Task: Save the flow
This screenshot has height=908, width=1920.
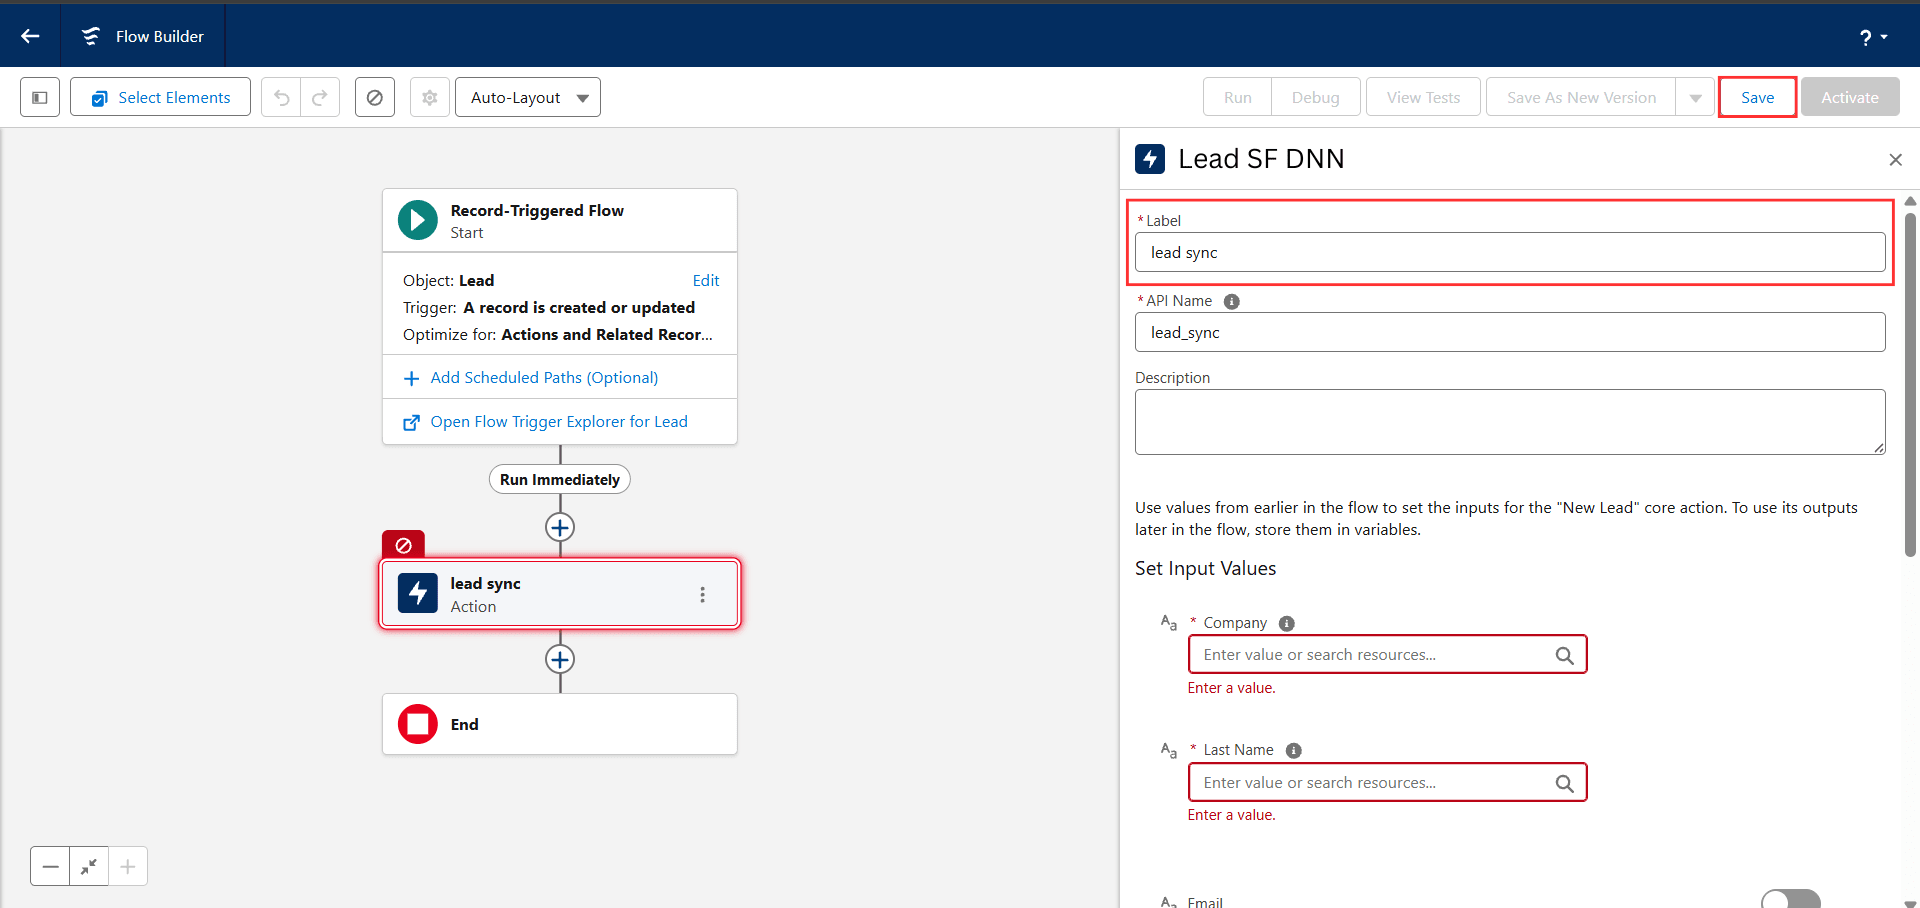Action: pos(1757,97)
